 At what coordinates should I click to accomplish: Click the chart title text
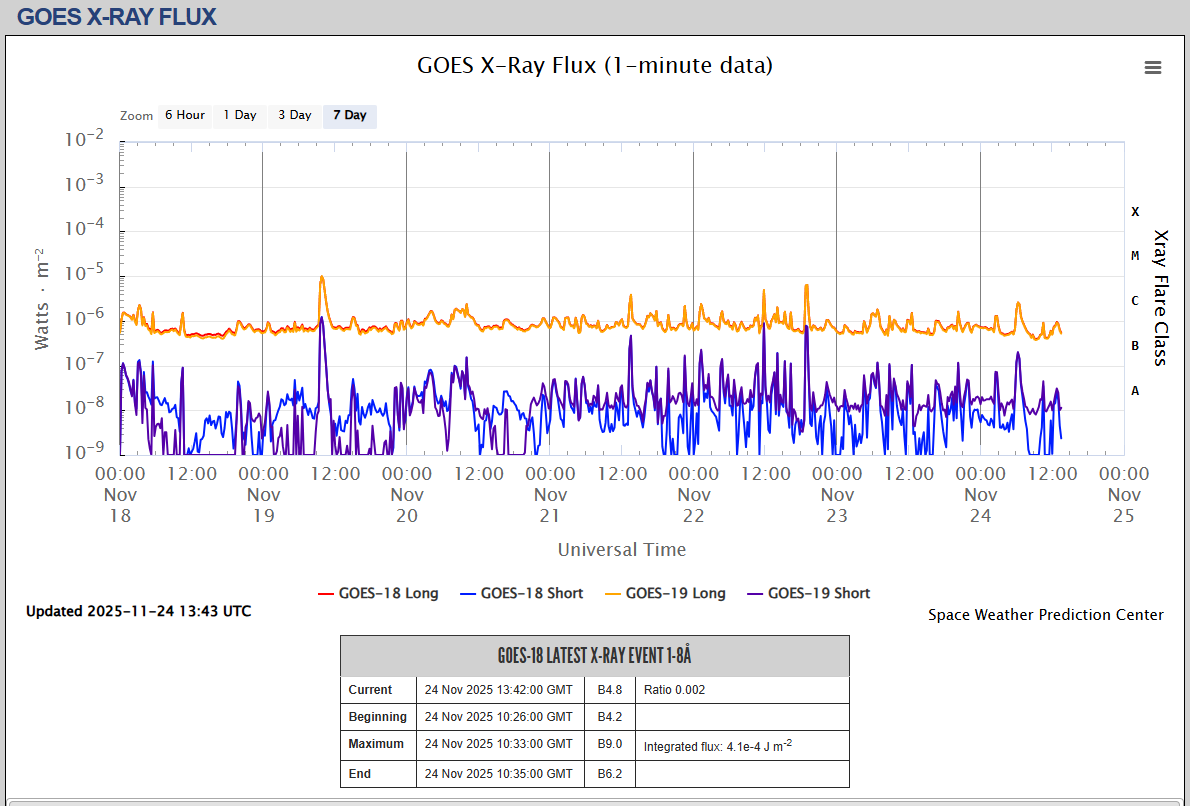pos(594,66)
